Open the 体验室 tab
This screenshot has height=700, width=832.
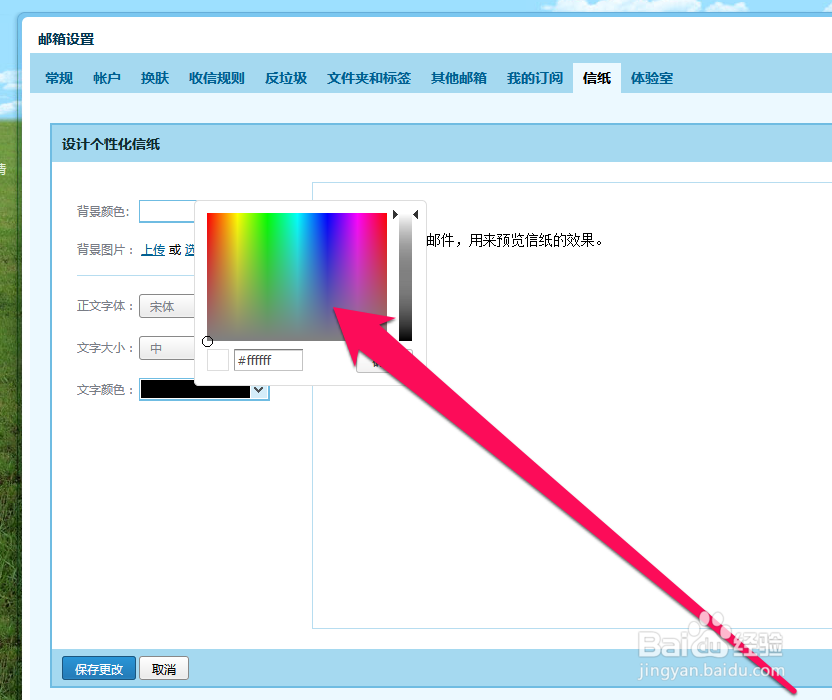652,79
